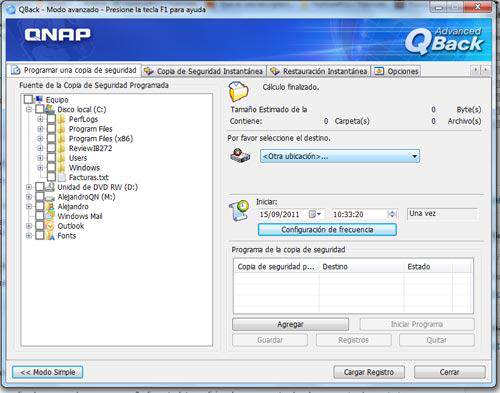
Task: Collapse the Disco local (C:) node
Action: pyautogui.click(x=29, y=109)
